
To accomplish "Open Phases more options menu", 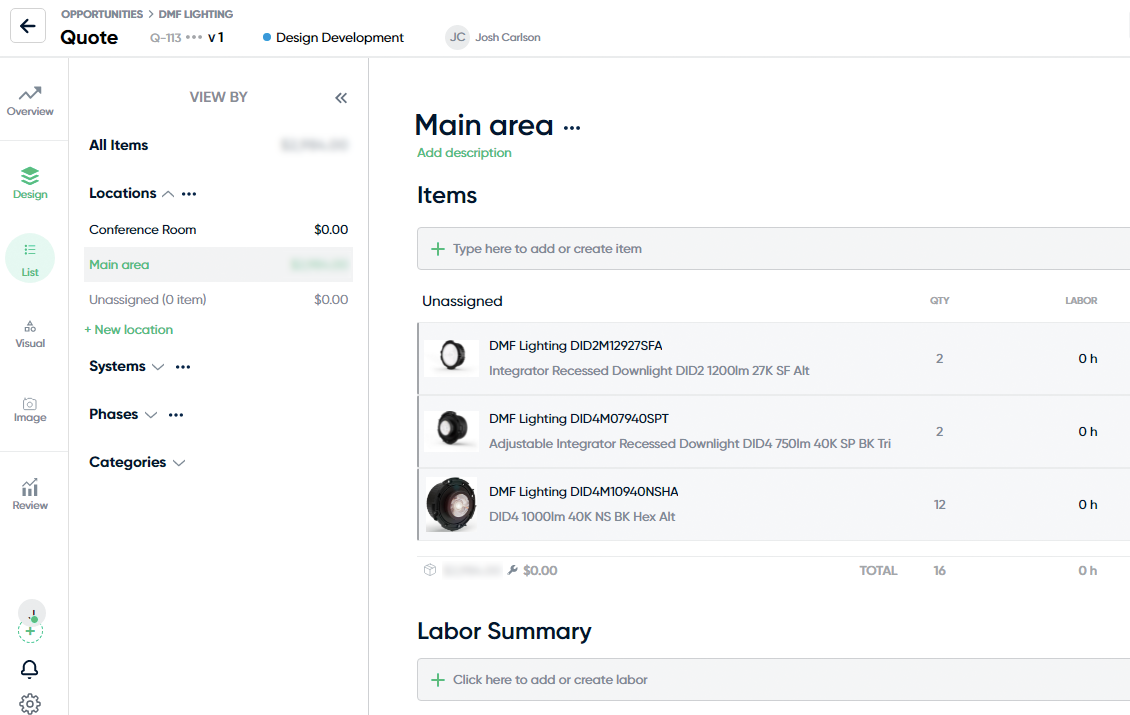I will tap(176, 415).
